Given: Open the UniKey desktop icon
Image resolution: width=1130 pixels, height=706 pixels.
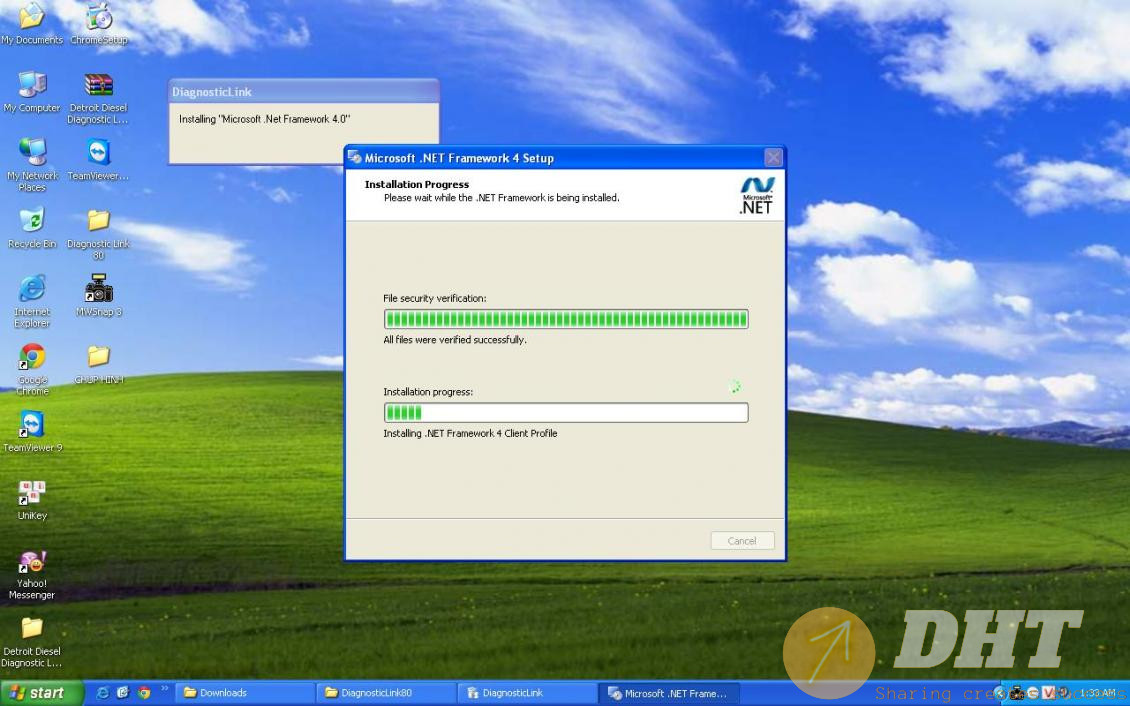Looking at the screenshot, I should coord(32,492).
